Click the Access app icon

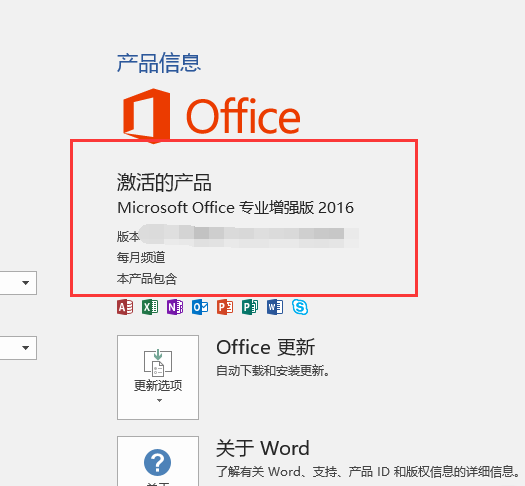125,307
